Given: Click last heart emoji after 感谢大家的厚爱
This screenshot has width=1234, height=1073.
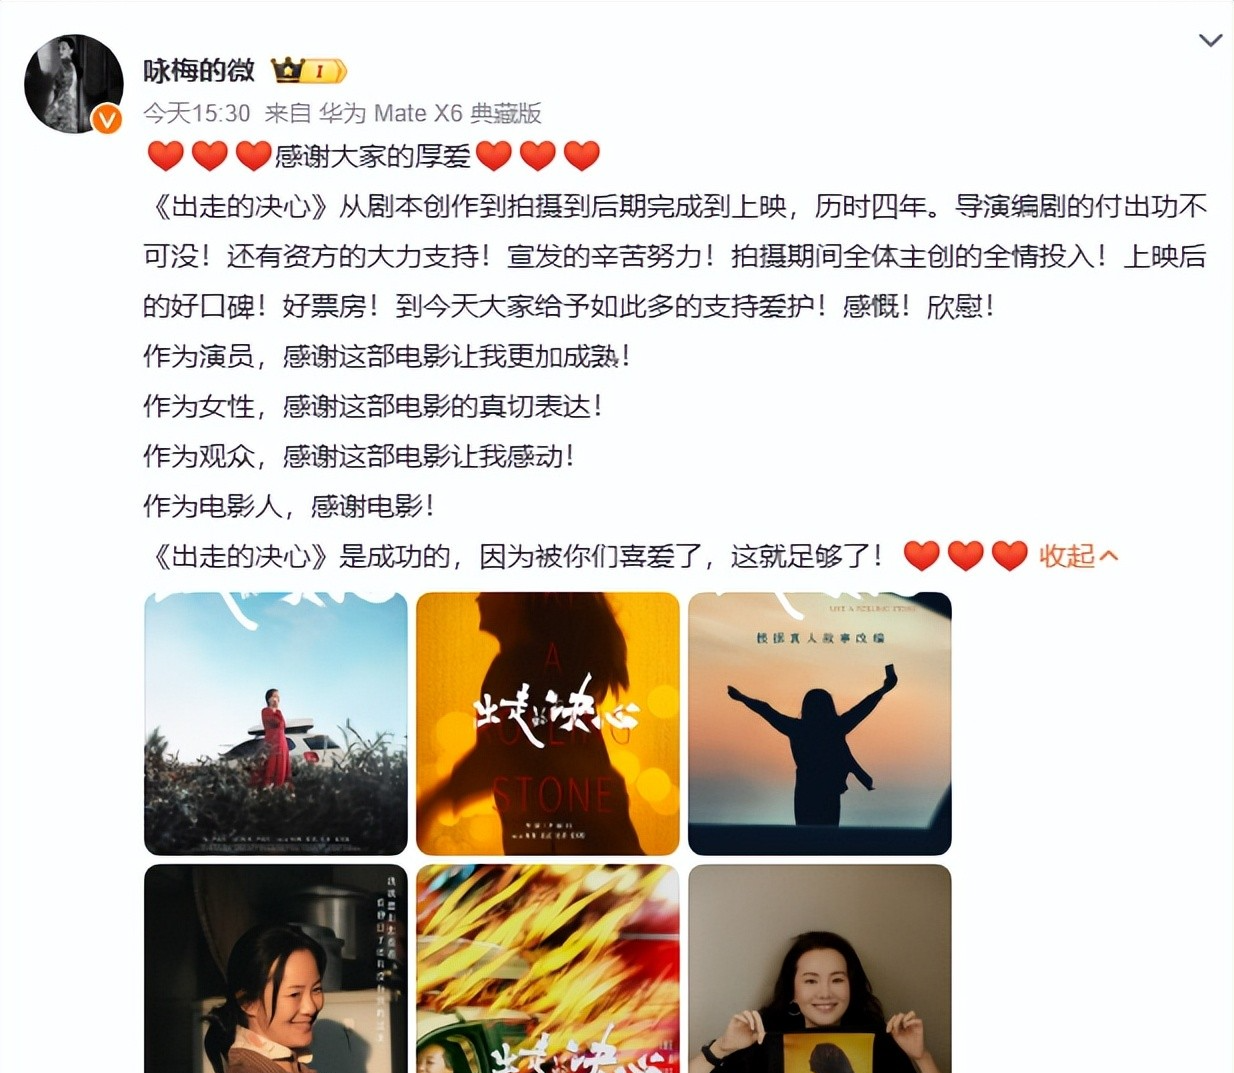Looking at the screenshot, I should [582, 156].
